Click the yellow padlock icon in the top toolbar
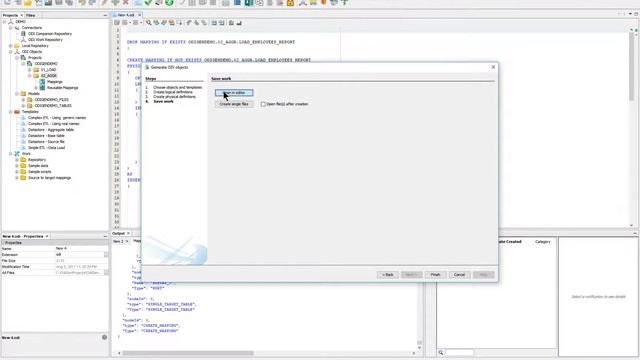This screenshot has width=640, height=360. (290, 3)
